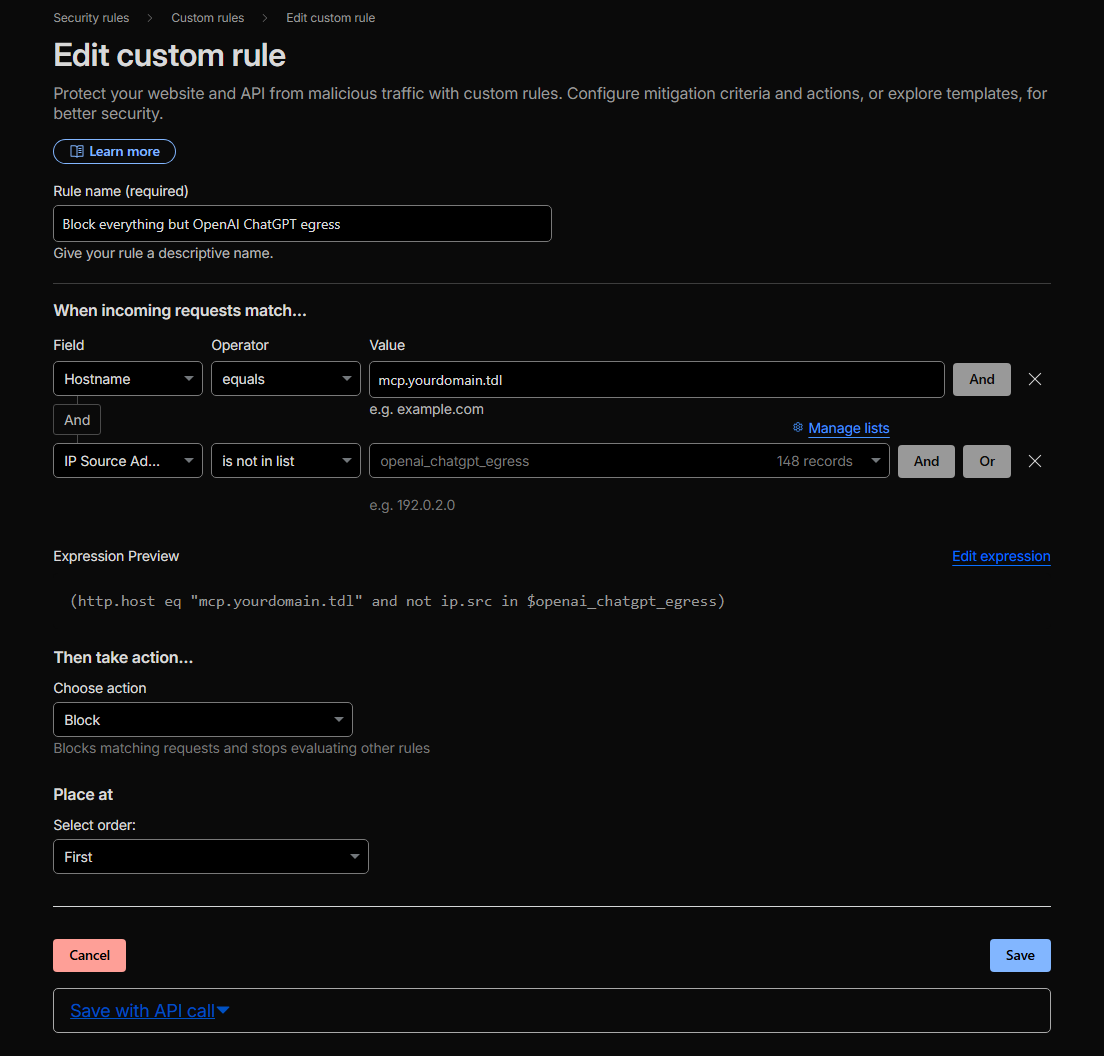Click into the Rule name text field

point(302,224)
